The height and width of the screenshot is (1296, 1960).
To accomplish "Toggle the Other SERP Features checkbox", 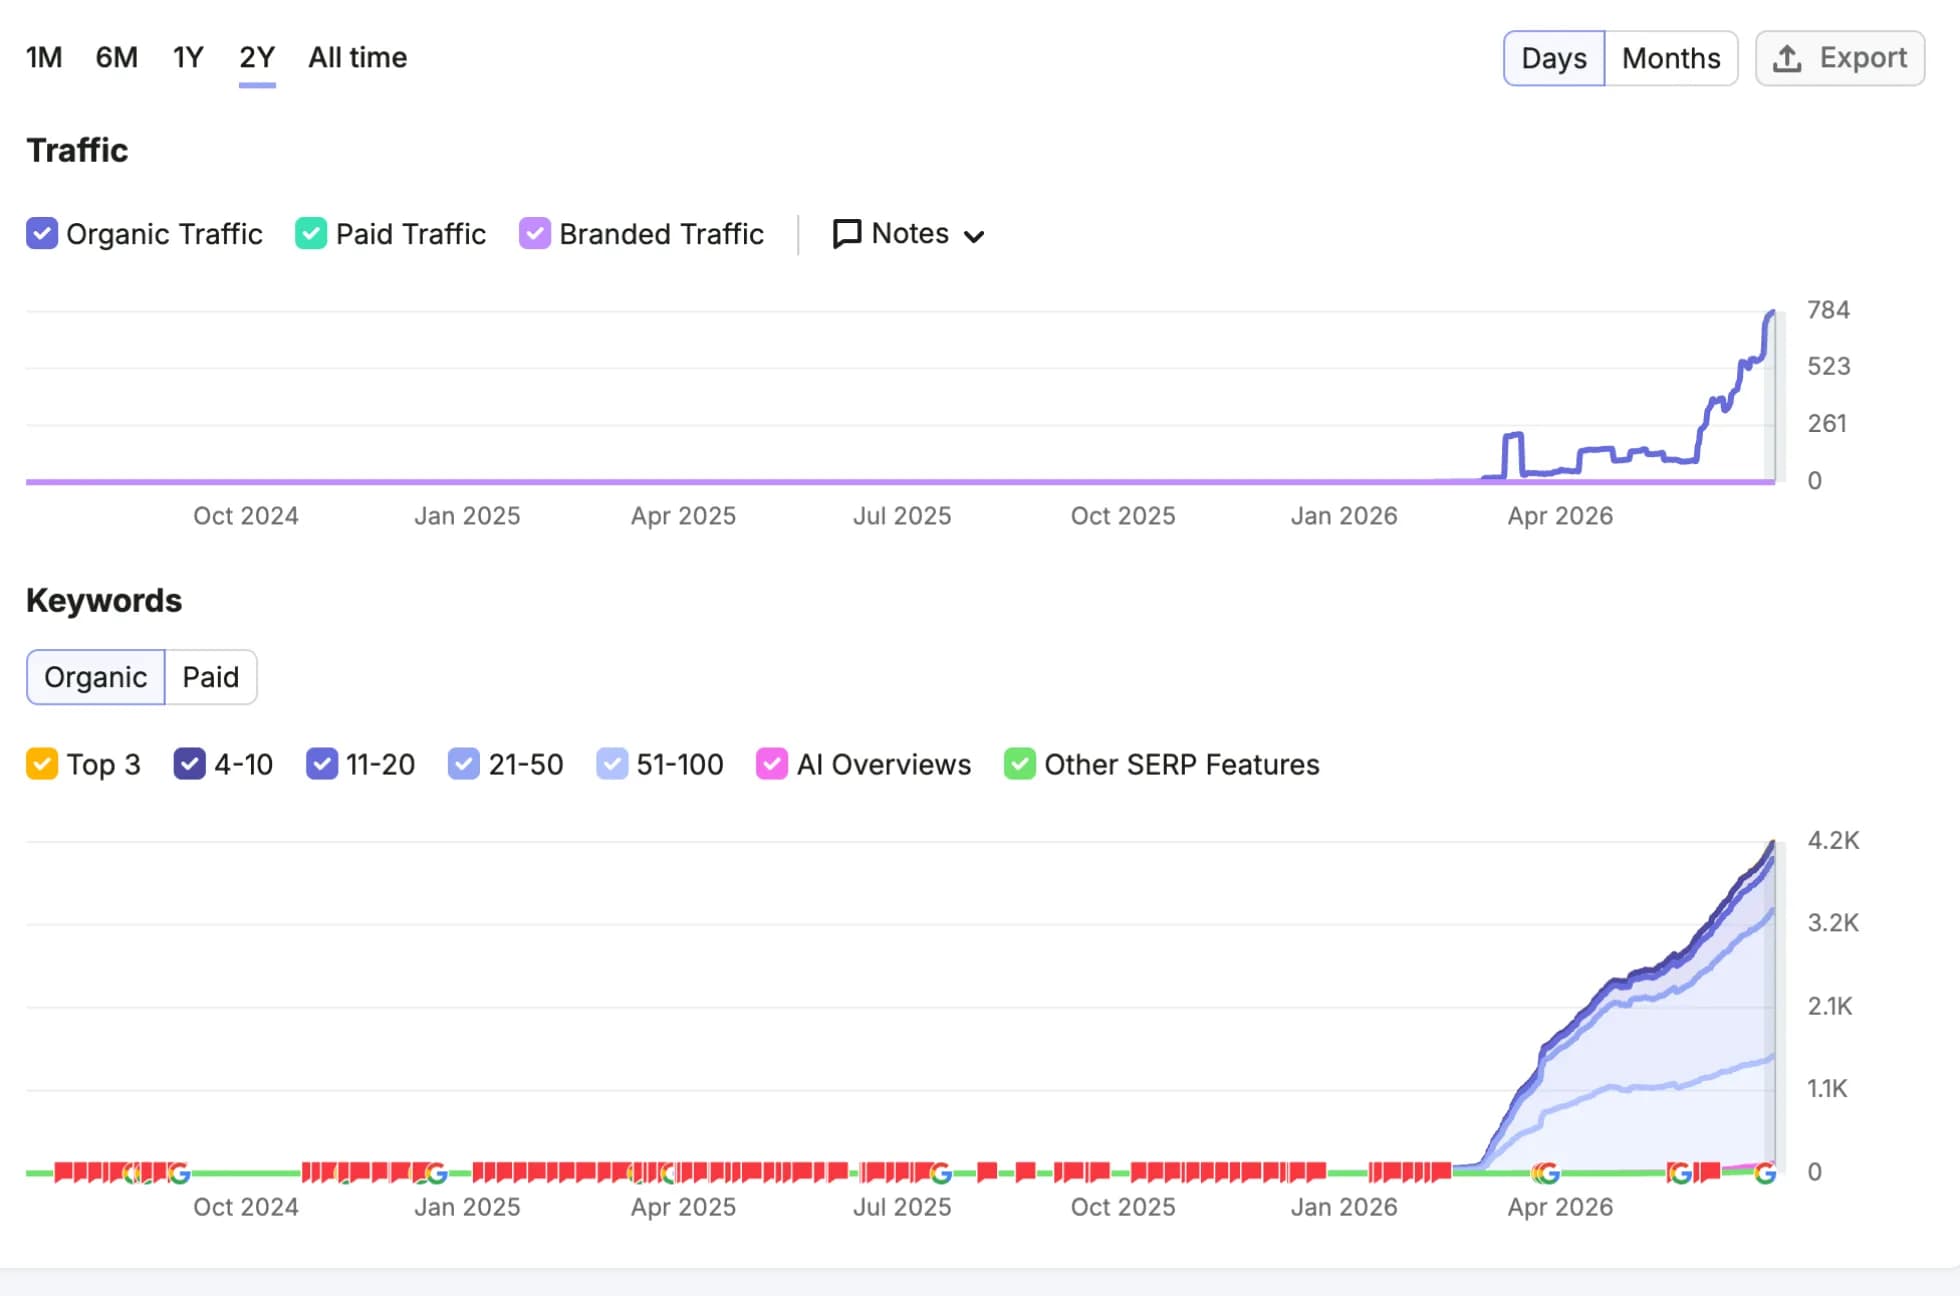I will tap(1020, 764).
